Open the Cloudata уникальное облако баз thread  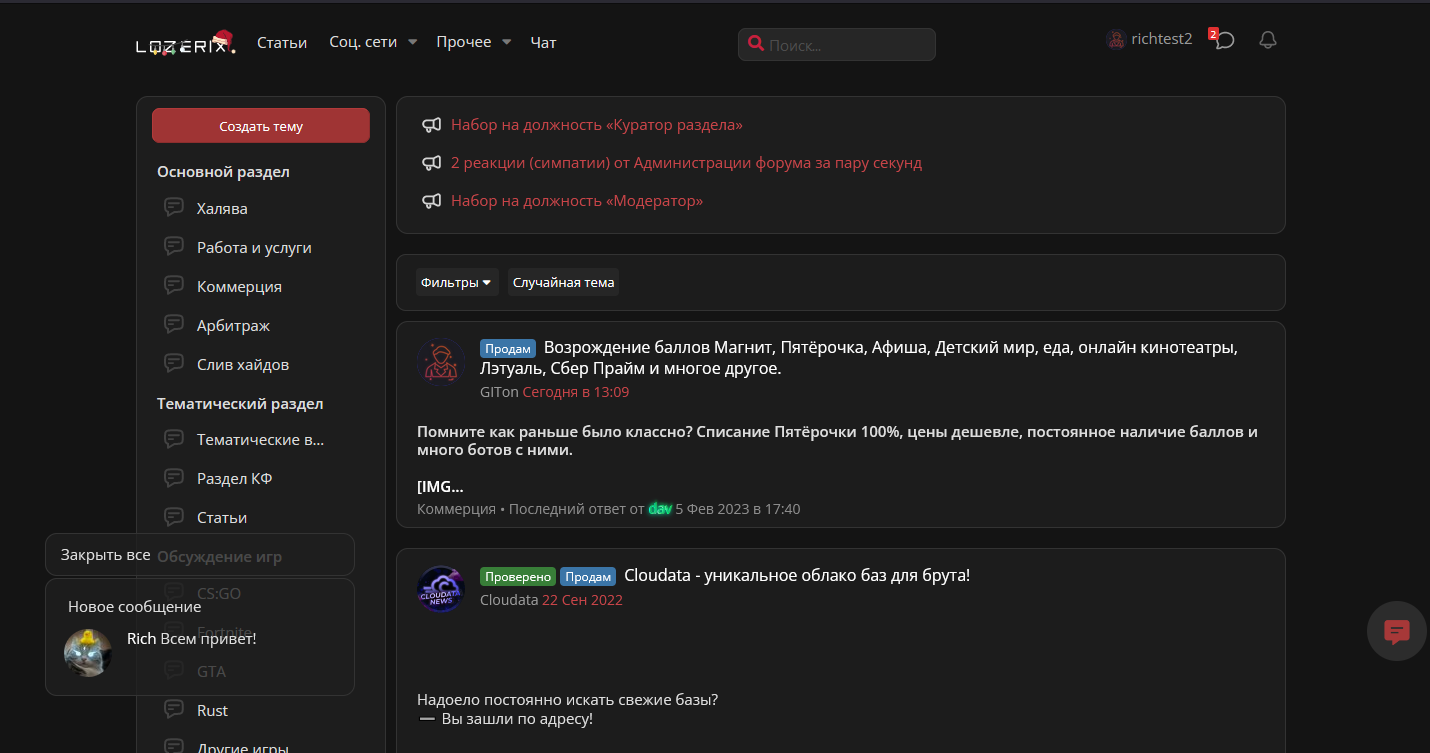797,575
